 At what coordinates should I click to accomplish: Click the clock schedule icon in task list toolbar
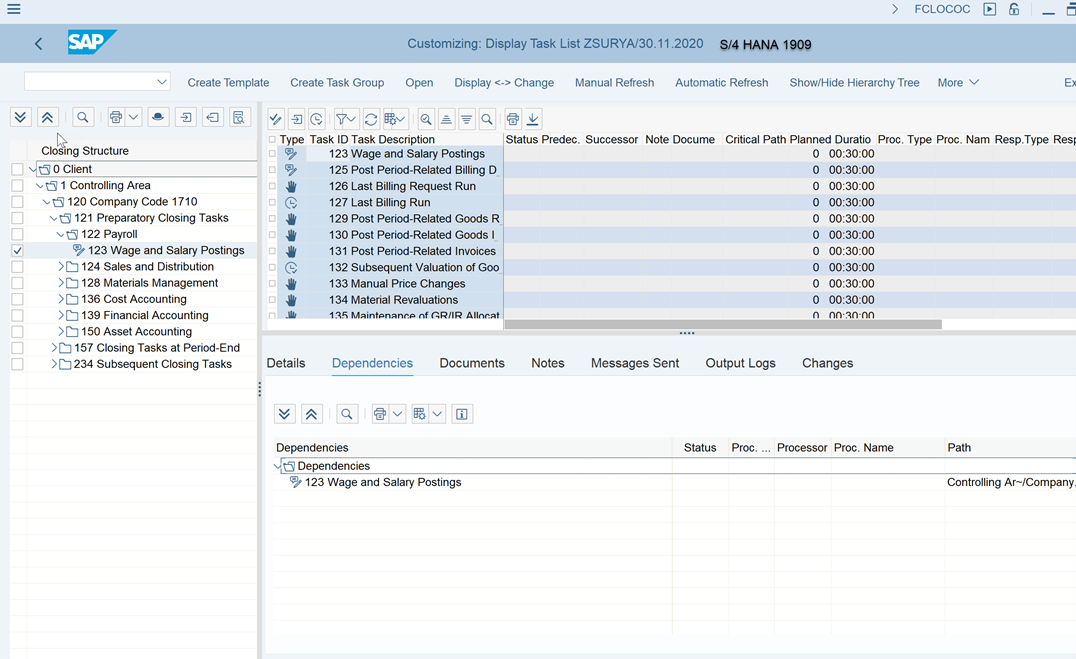pyautogui.click(x=316, y=119)
